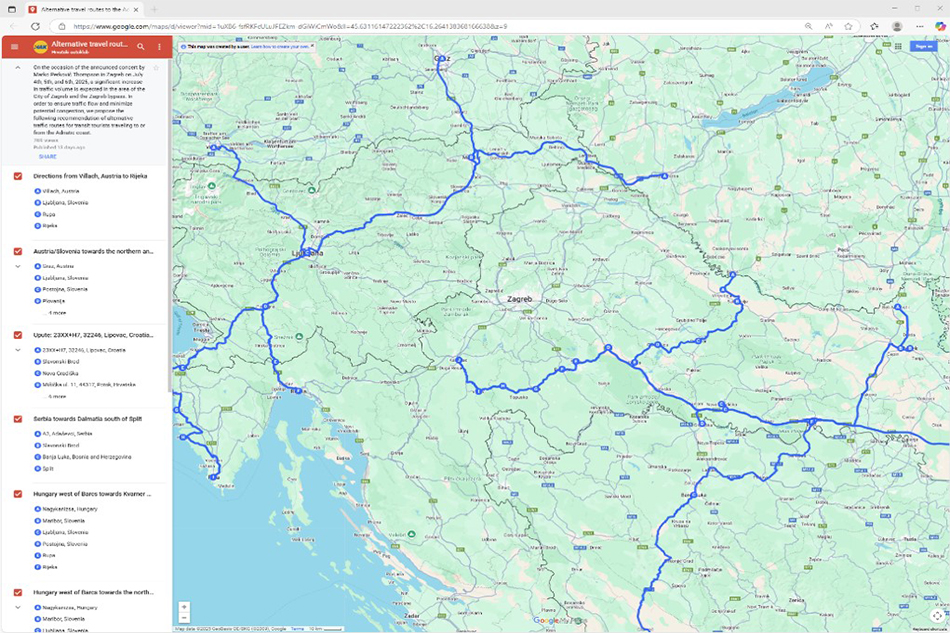Refresh the browser page

click(x=35, y=26)
